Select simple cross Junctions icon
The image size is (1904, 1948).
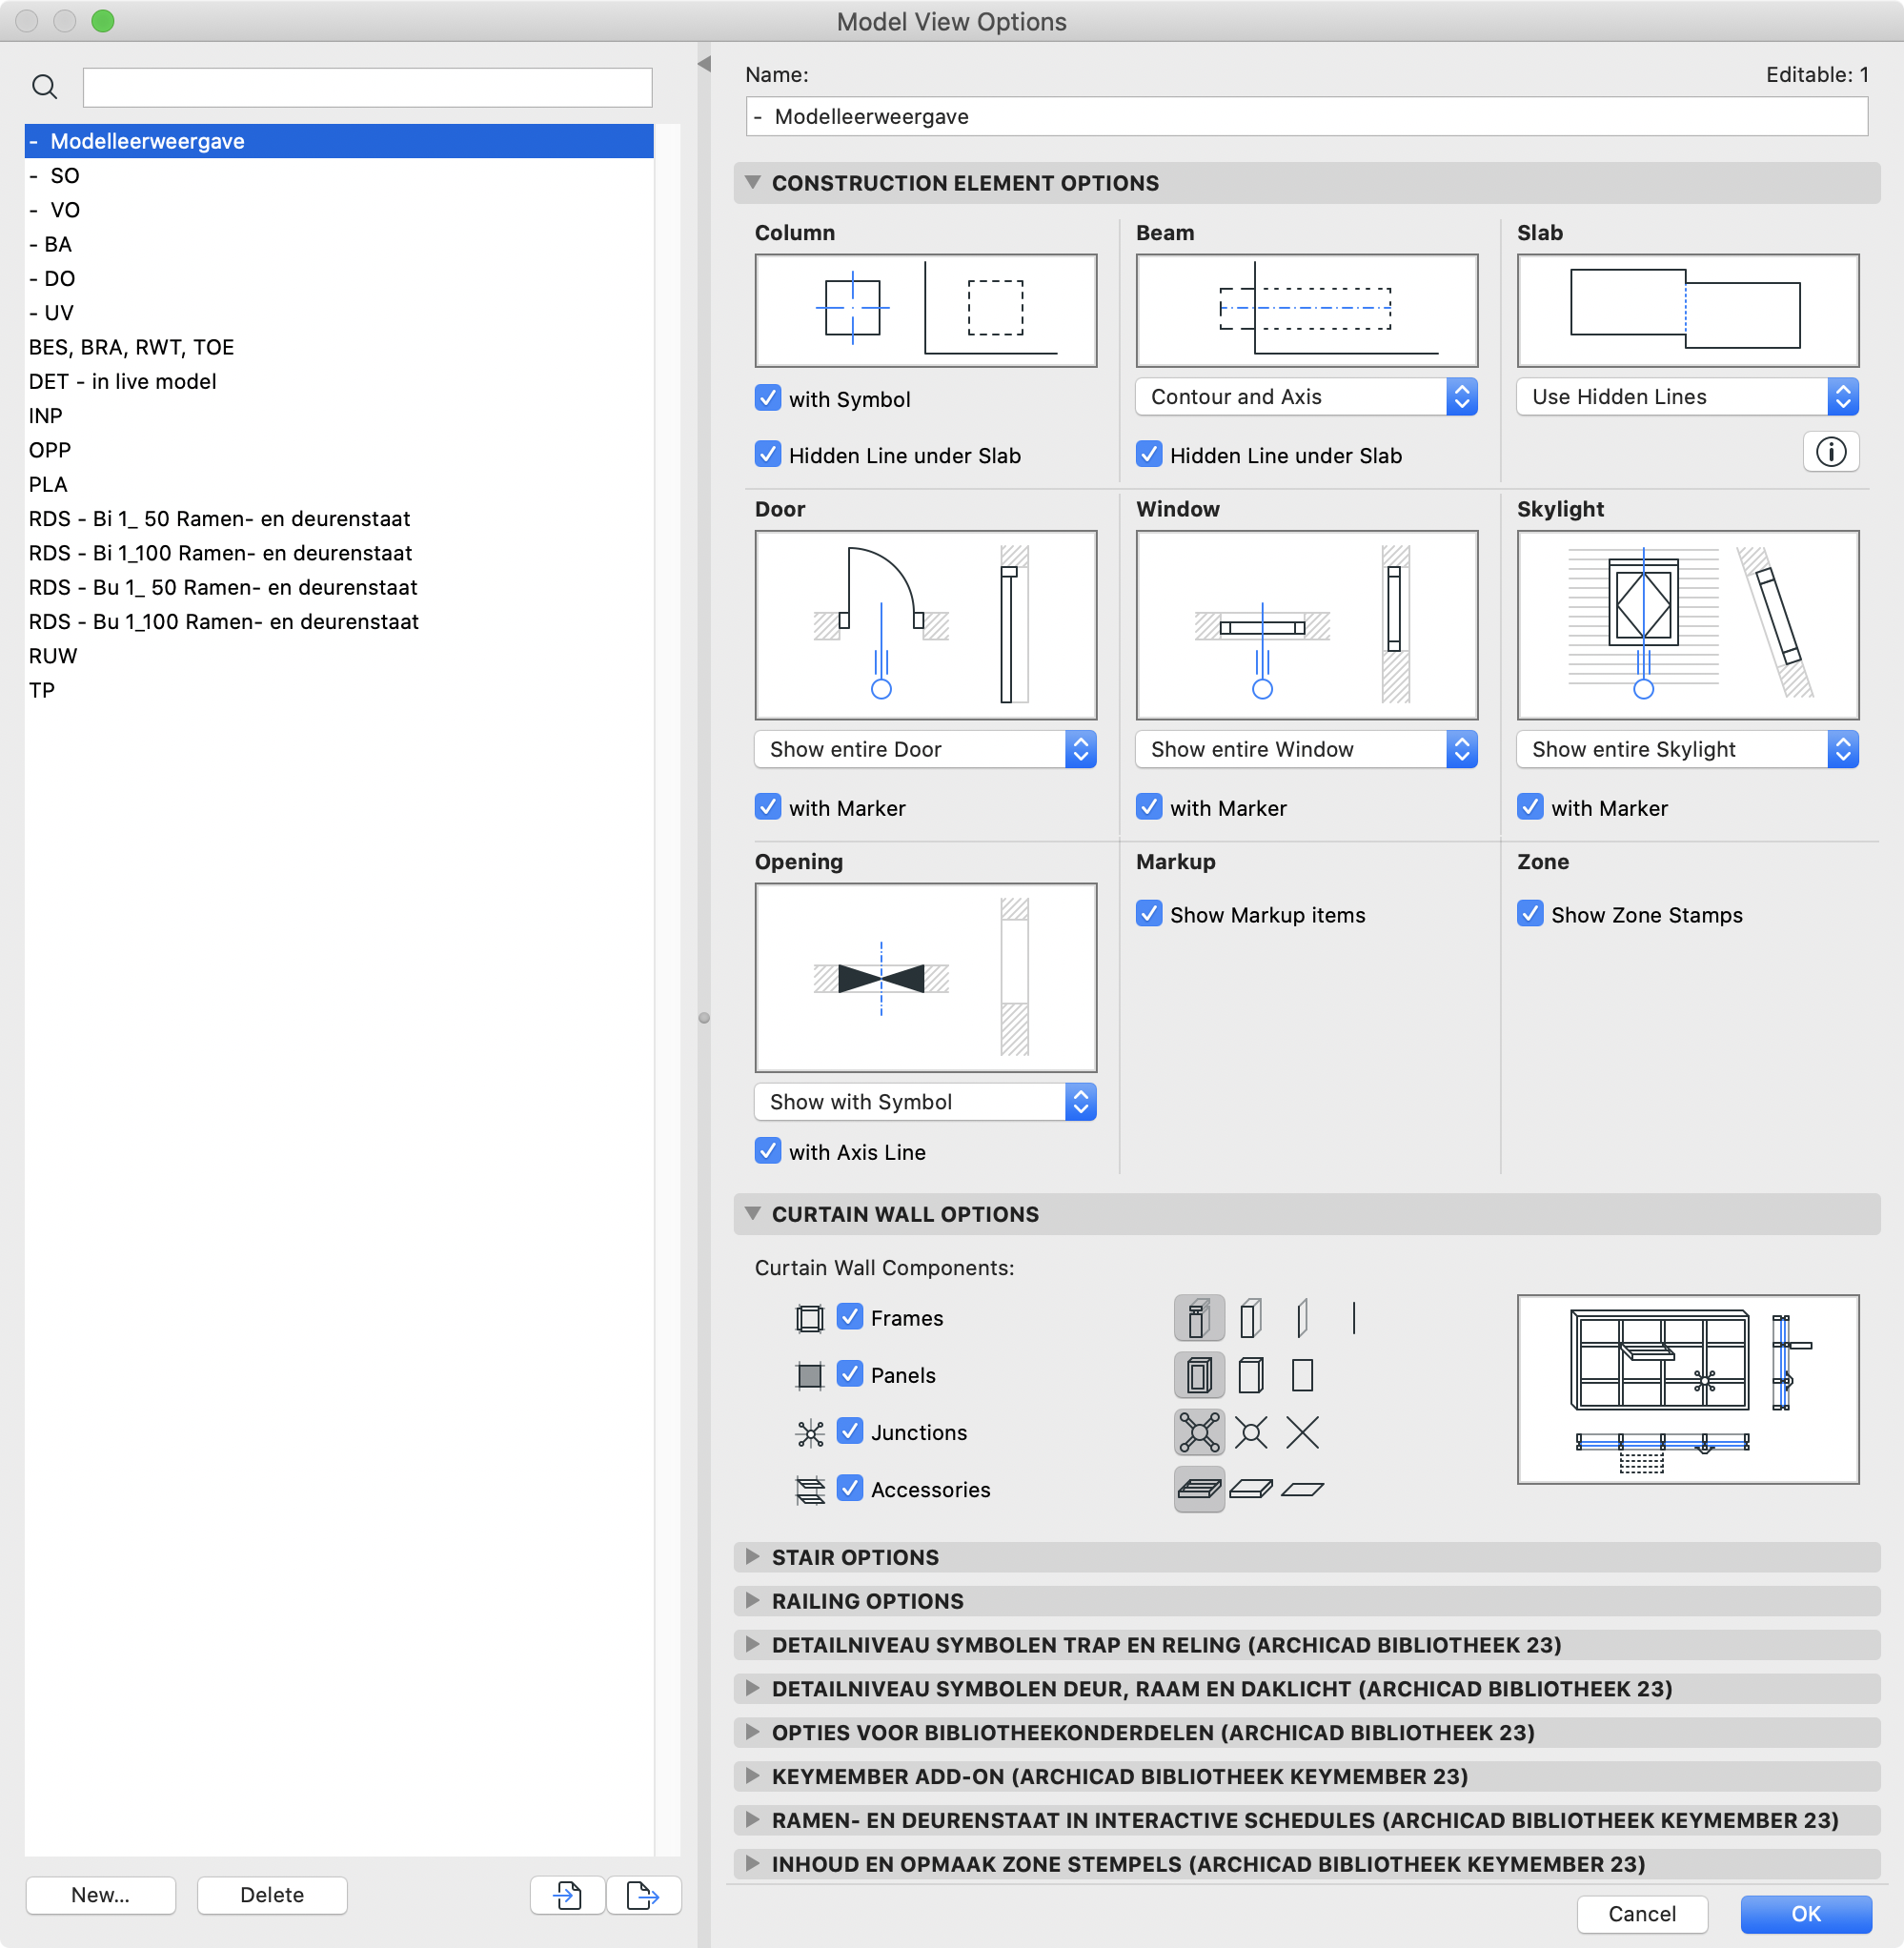click(1302, 1432)
